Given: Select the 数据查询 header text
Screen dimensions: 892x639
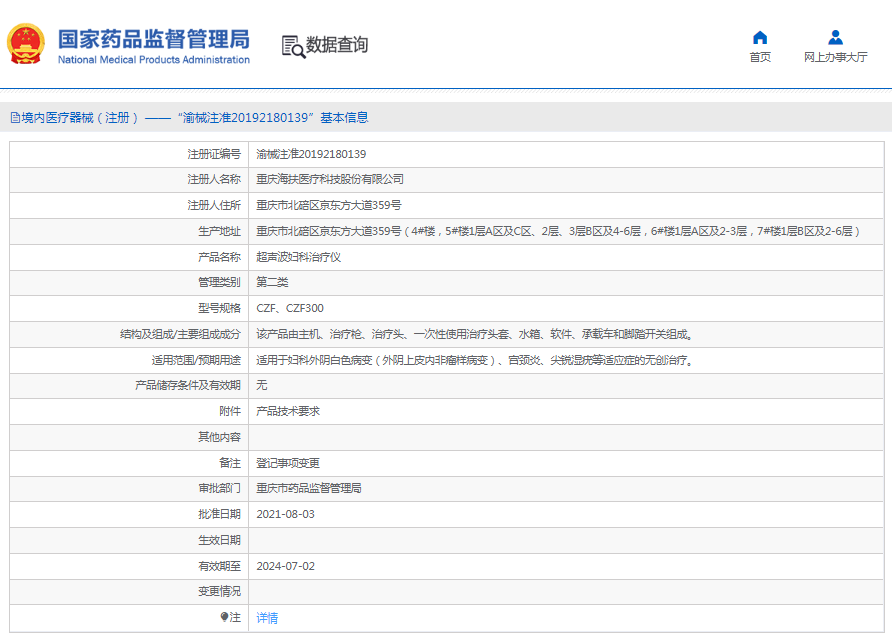Looking at the screenshot, I should (x=337, y=45).
